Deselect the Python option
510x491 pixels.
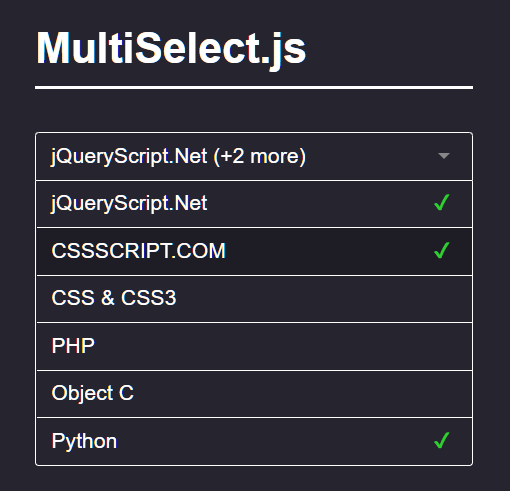tap(254, 441)
